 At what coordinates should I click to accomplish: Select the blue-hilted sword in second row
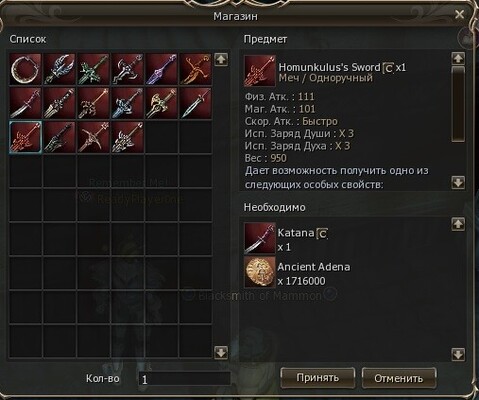[128, 103]
